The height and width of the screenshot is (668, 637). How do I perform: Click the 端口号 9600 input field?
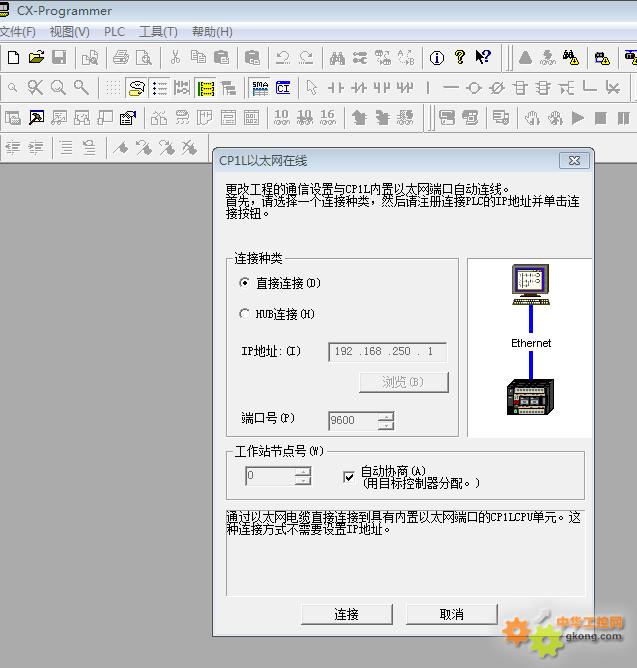pyautogui.click(x=353, y=420)
